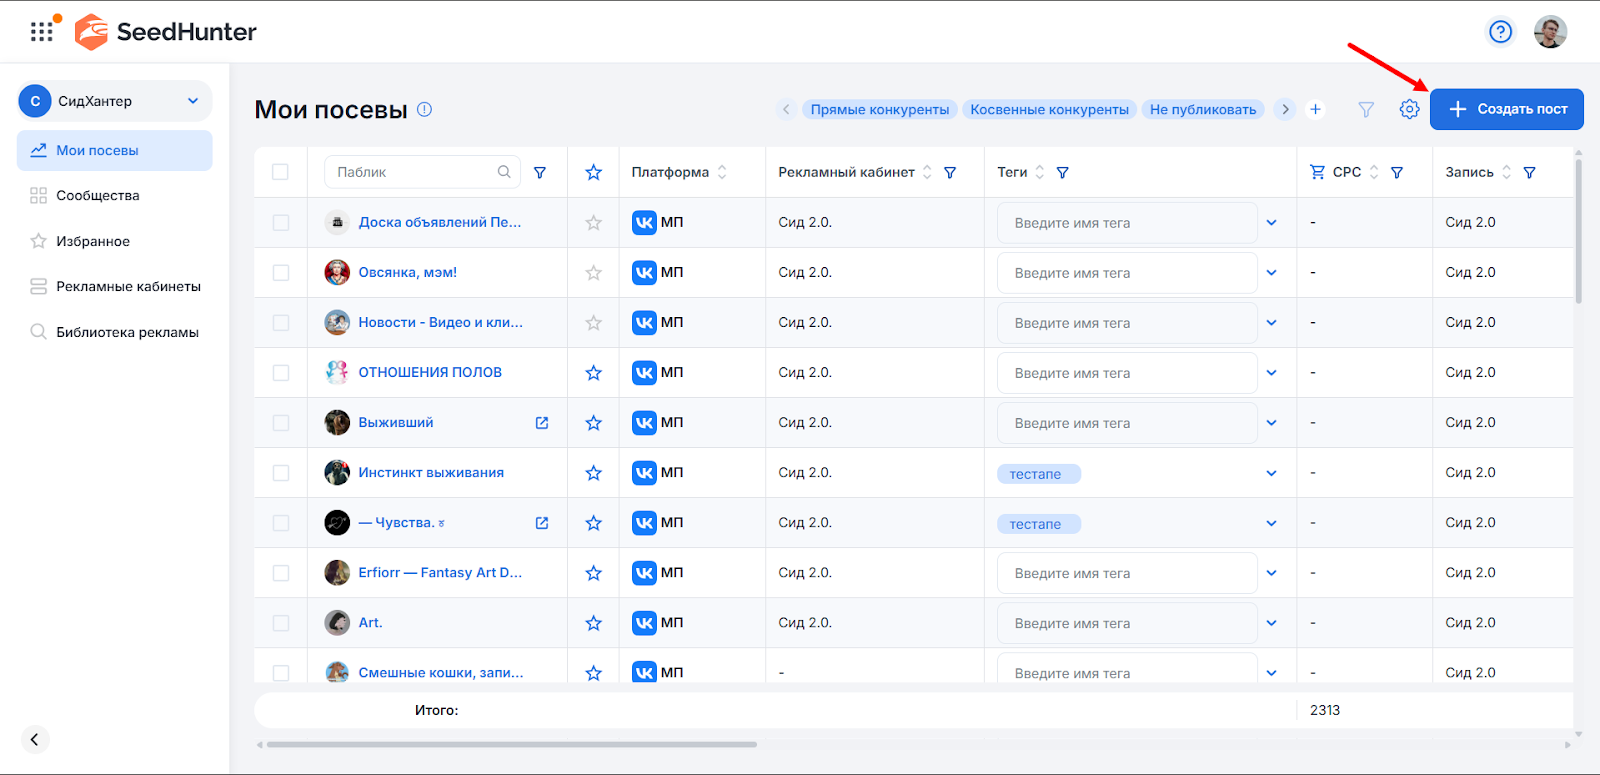1600x775 pixels.
Task: Click the help question mark icon
Action: (1500, 32)
